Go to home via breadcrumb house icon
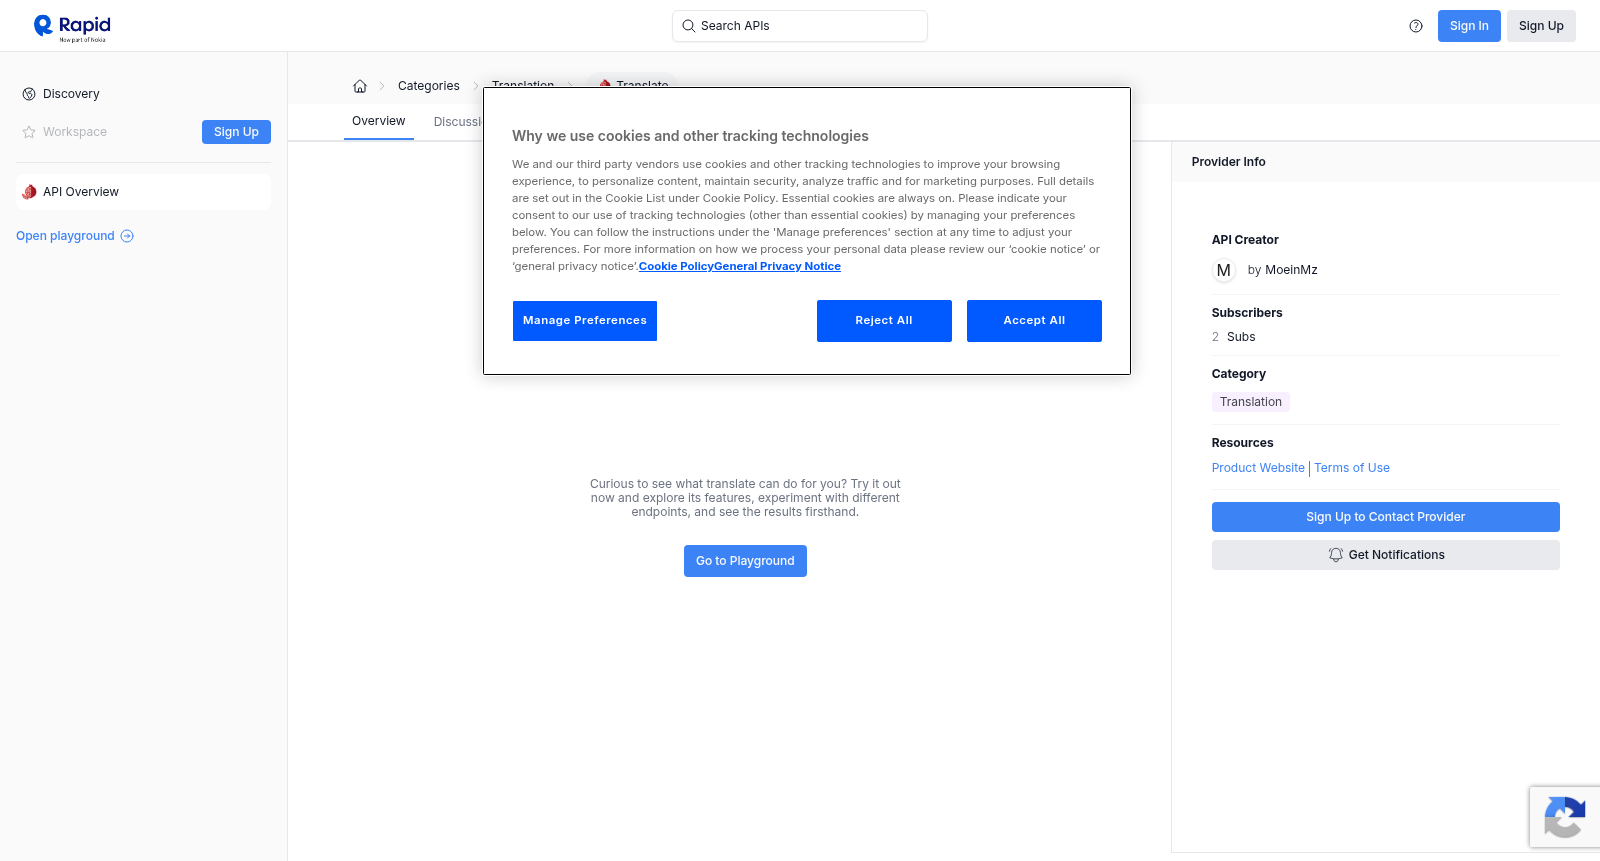Image resolution: width=1600 pixels, height=861 pixels. 360,86
